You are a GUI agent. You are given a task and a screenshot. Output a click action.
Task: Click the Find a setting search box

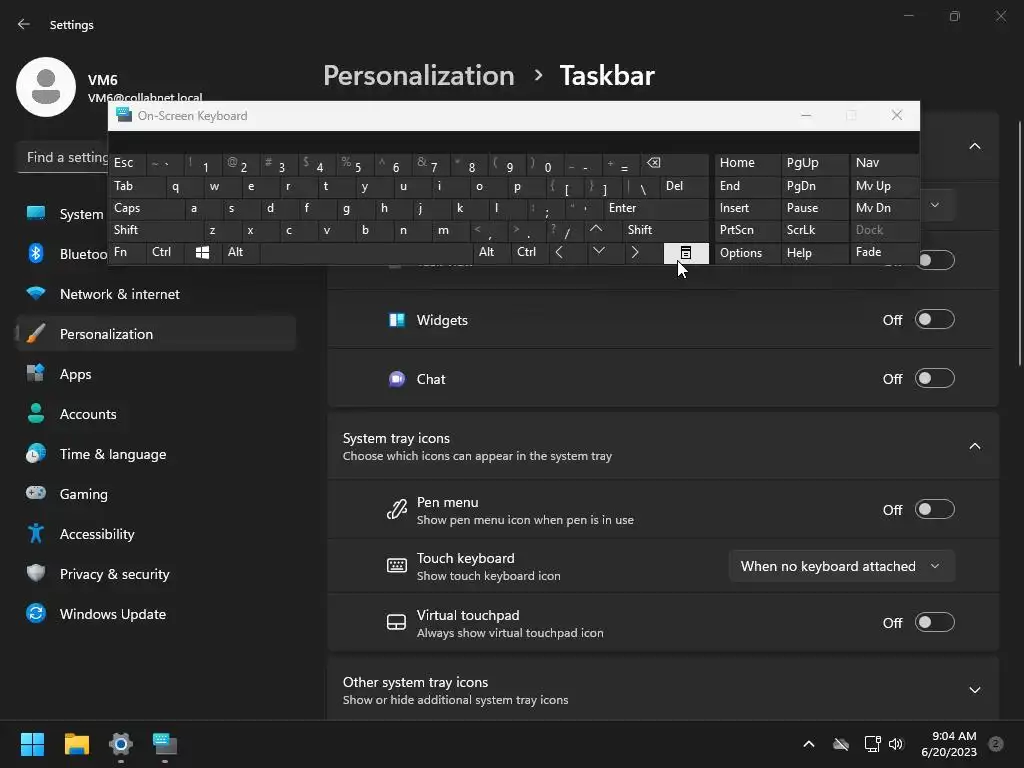point(63,157)
